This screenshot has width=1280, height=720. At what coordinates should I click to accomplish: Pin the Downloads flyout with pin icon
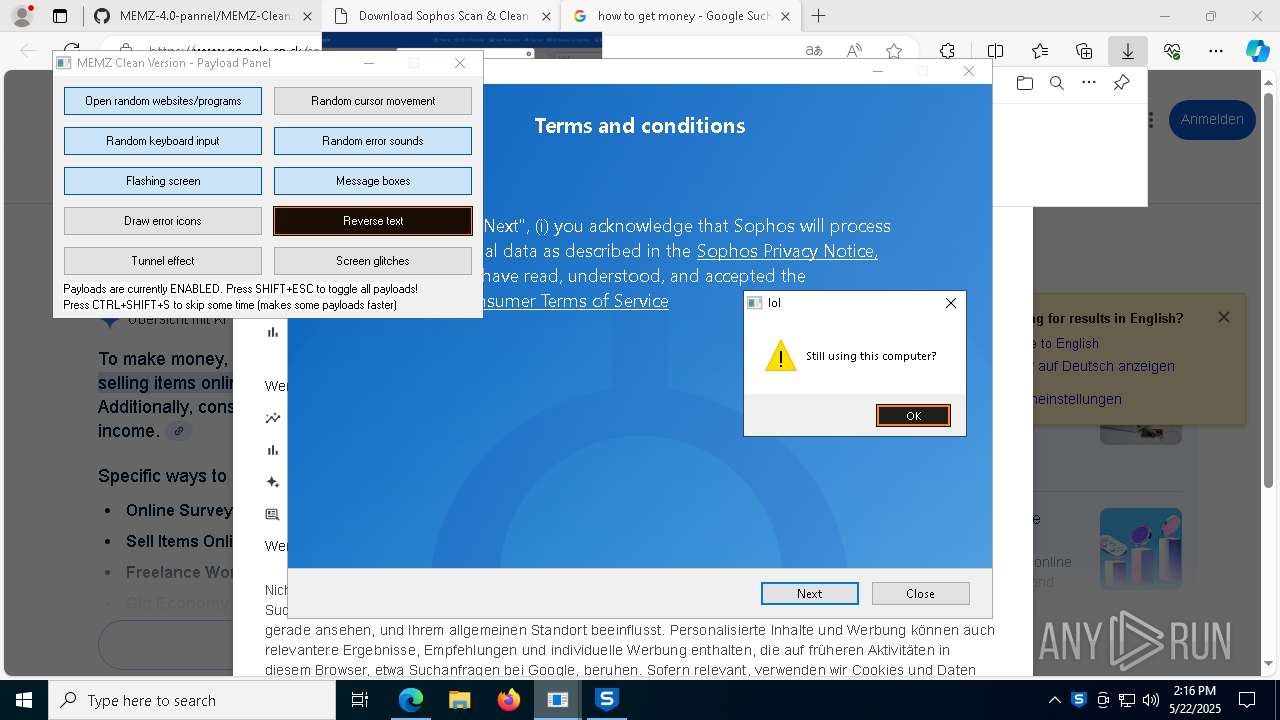tap(1121, 83)
